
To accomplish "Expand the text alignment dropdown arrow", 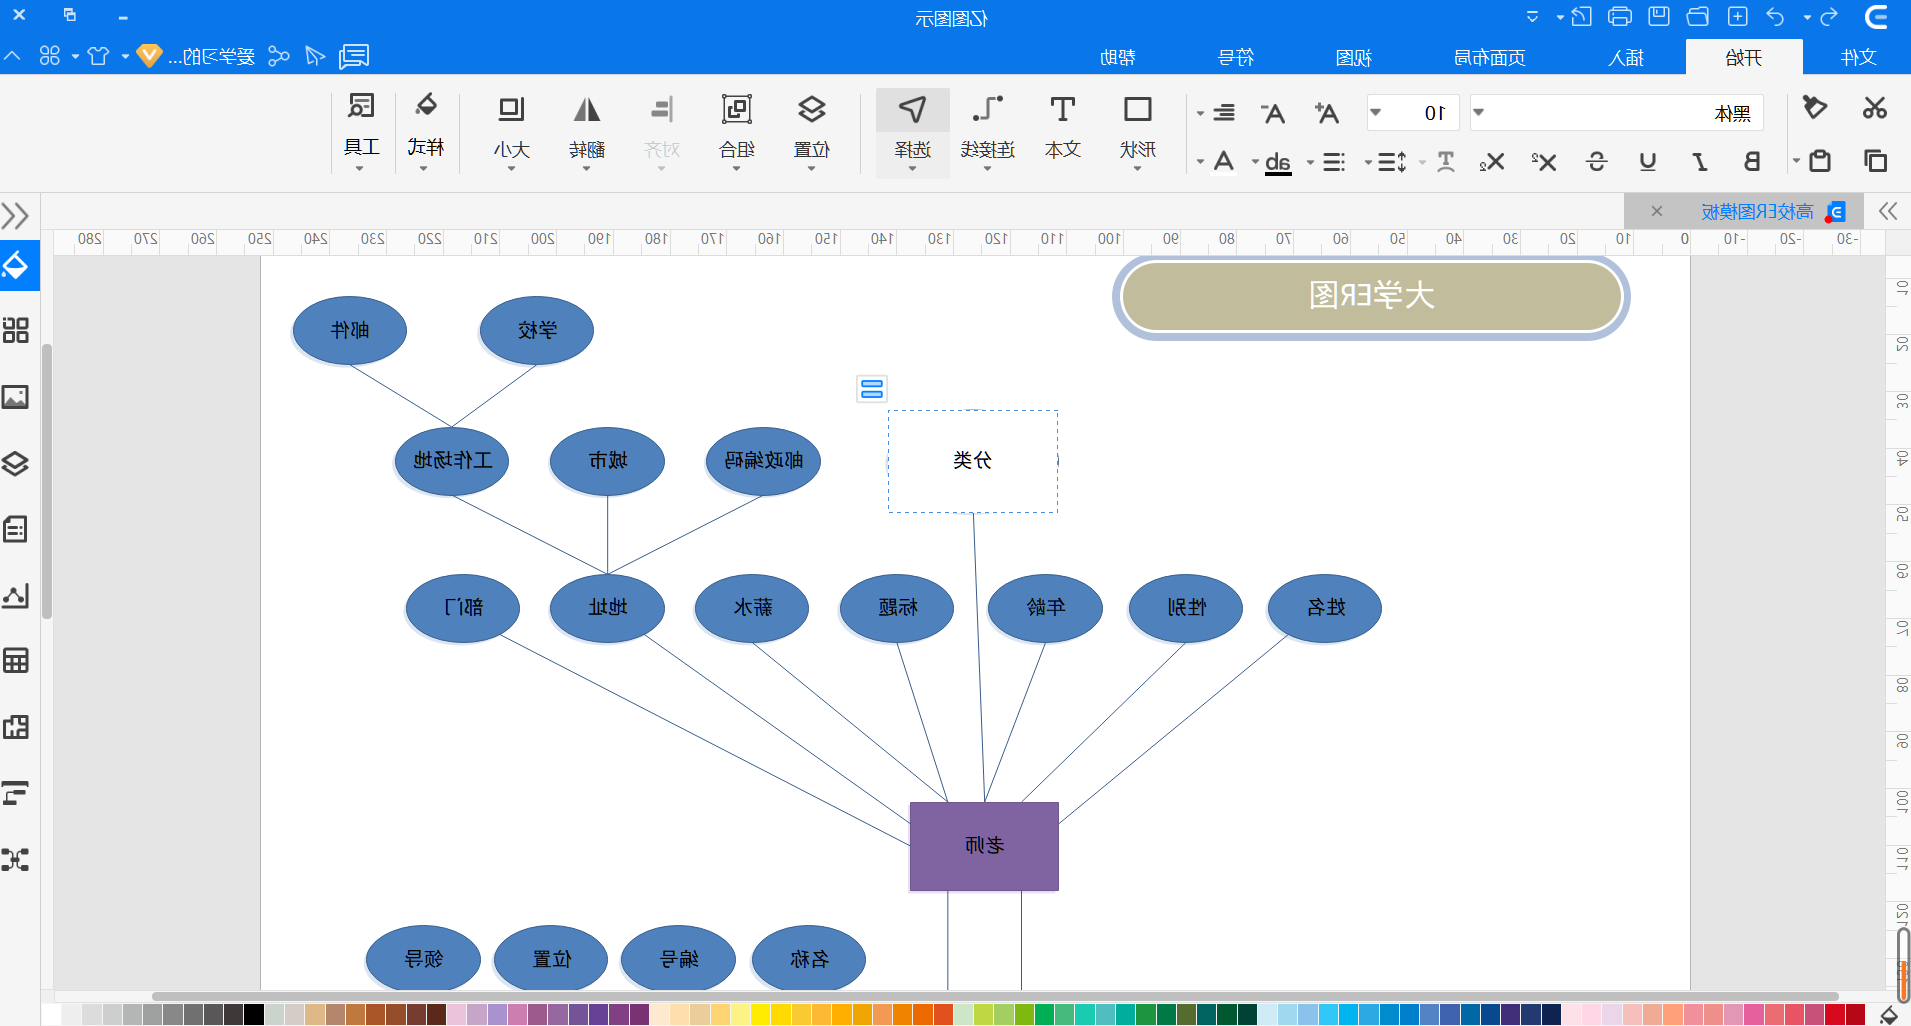I will coord(1200,113).
